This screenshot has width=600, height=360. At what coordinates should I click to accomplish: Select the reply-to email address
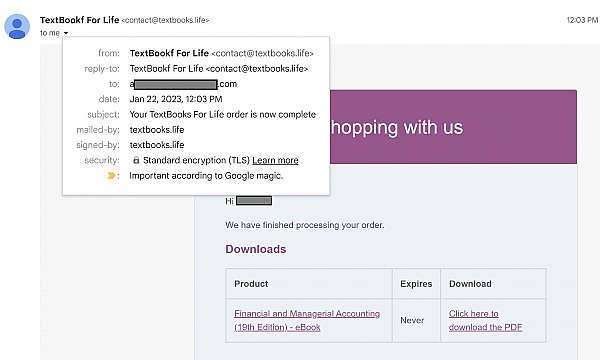257,68
